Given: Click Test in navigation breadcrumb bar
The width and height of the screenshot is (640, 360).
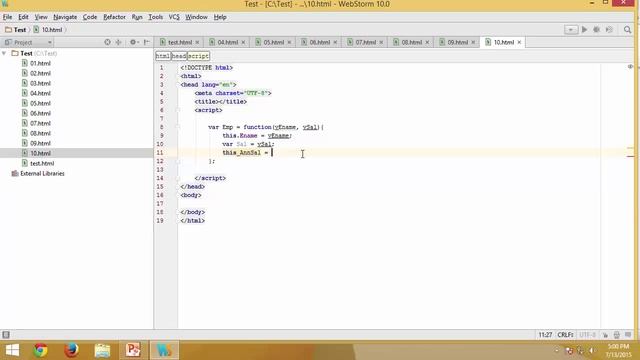Looking at the screenshot, I should point(16,30).
